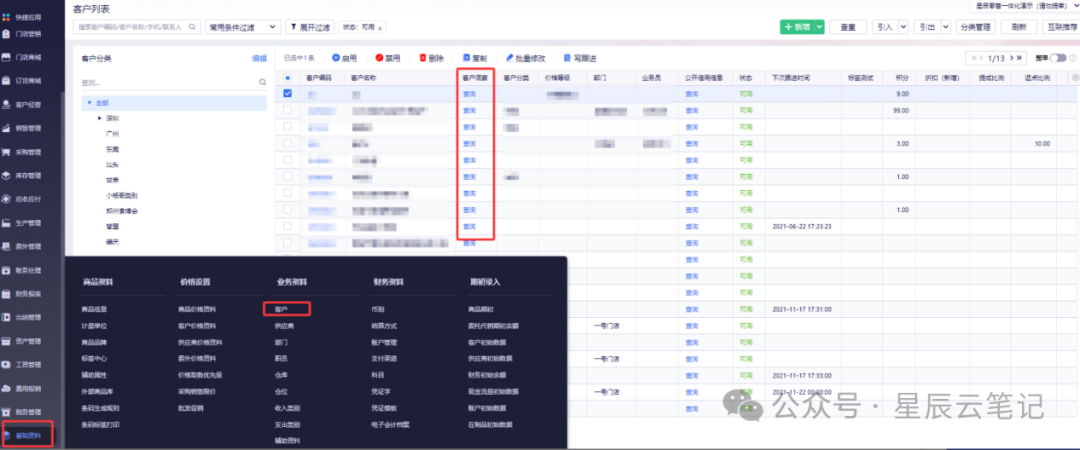Select 汕头 in customer category tree

coord(113,165)
